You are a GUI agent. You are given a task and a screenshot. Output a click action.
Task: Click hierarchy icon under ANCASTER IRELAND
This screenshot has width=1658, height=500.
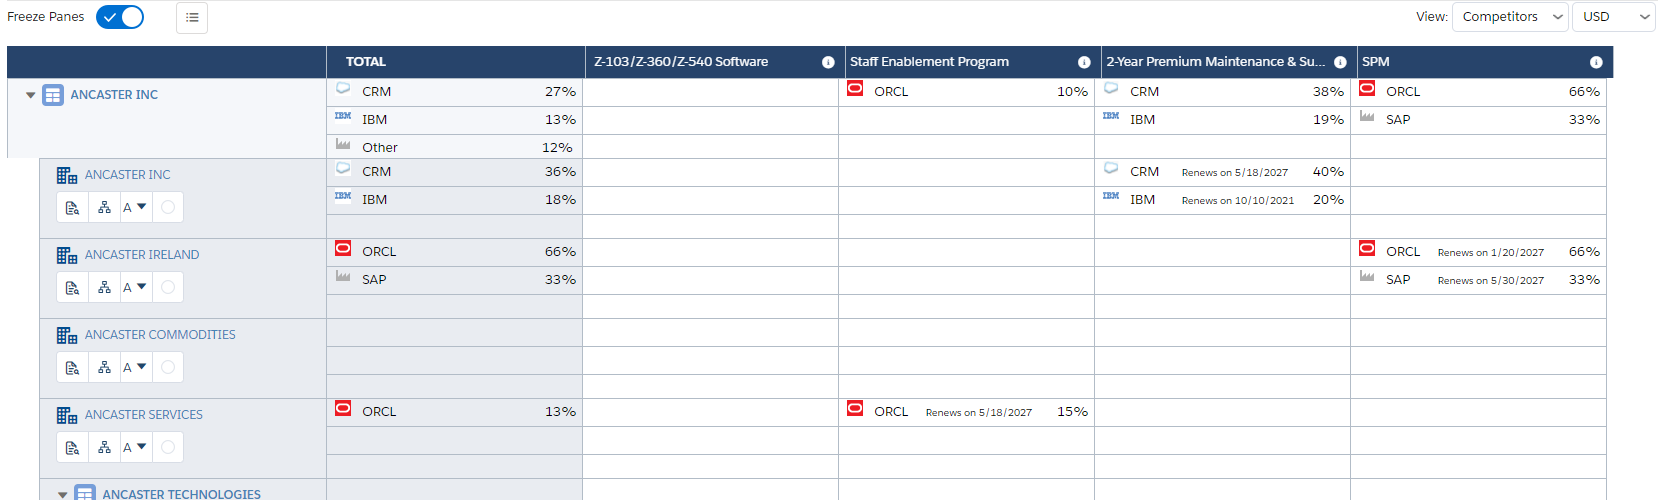(104, 288)
